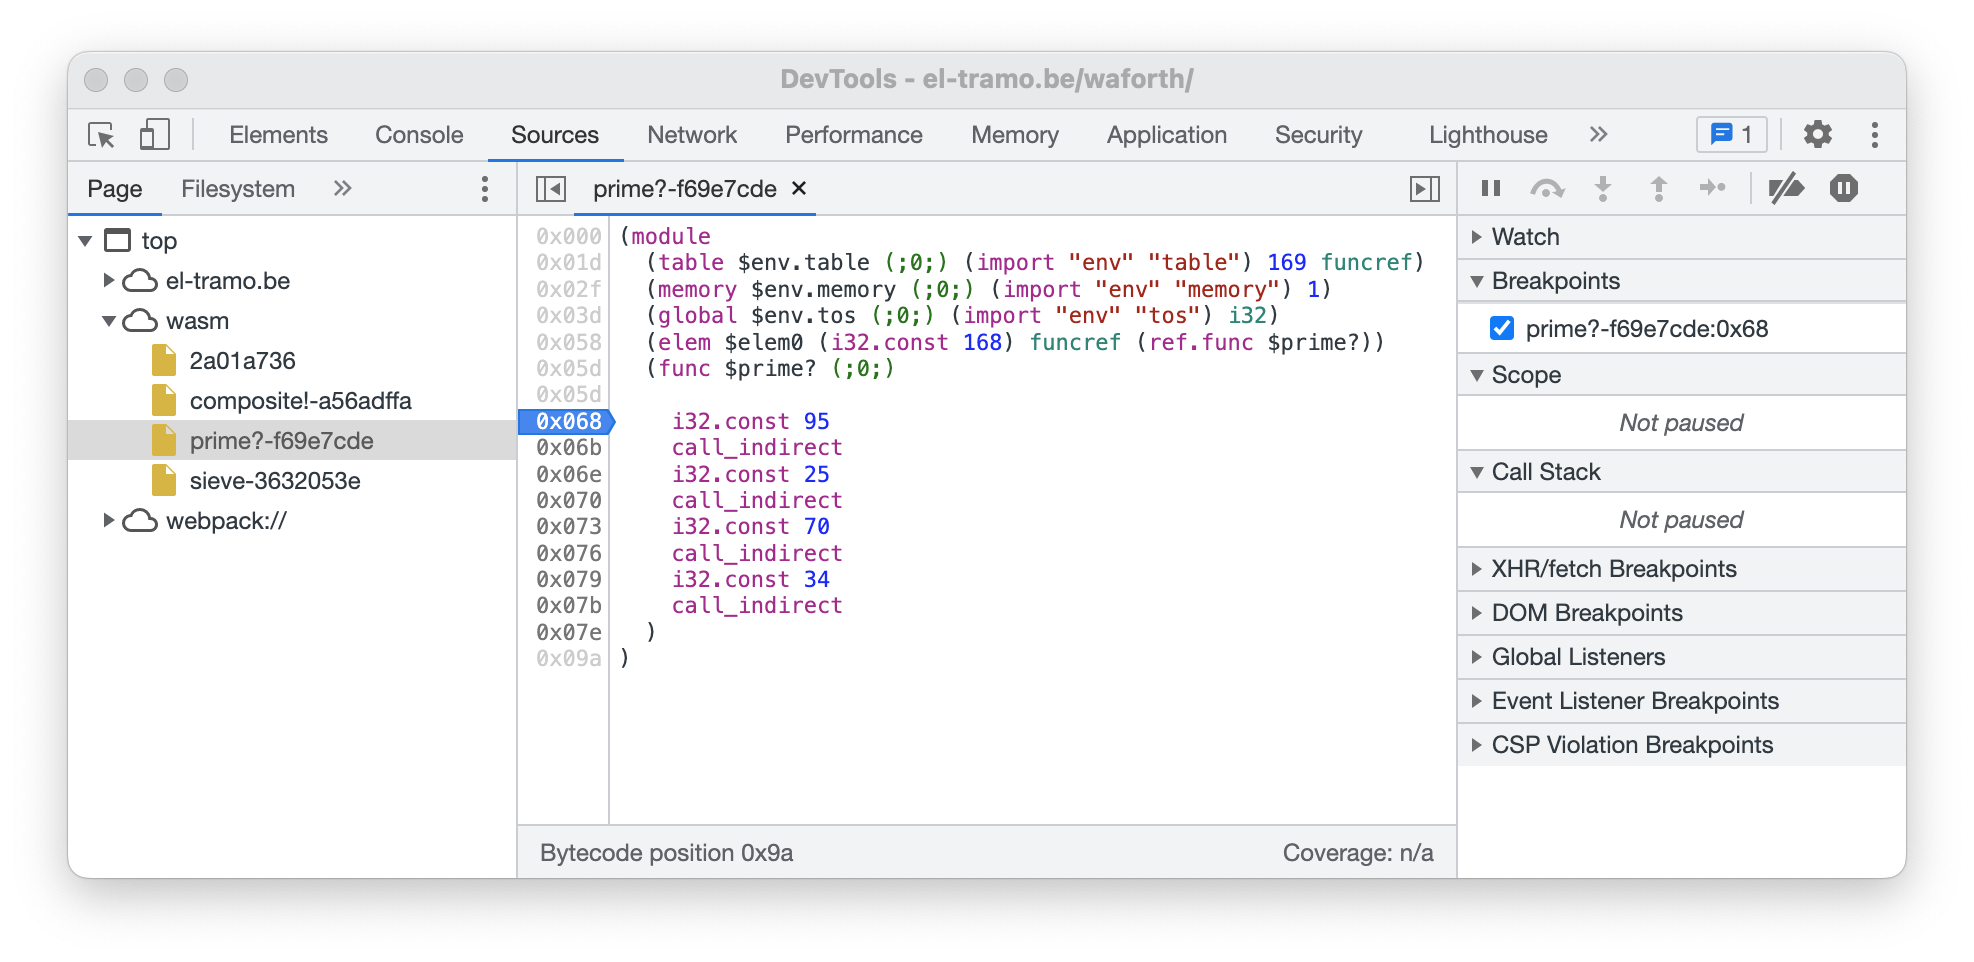Expand XHR/fetch Breakpoints section

pyautogui.click(x=1681, y=569)
